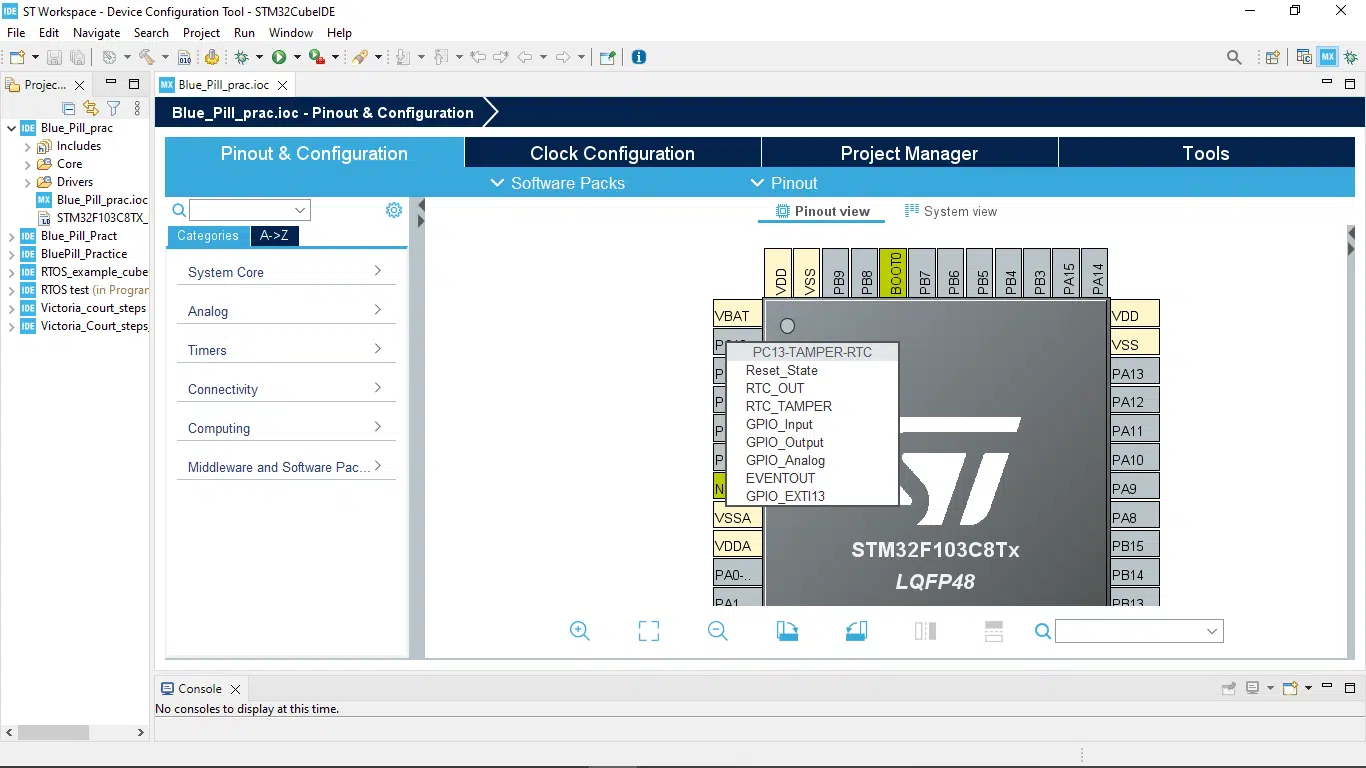1366x768 pixels.
Task: Click the filter funnel in Project Explorer
Action: [114, 108]
